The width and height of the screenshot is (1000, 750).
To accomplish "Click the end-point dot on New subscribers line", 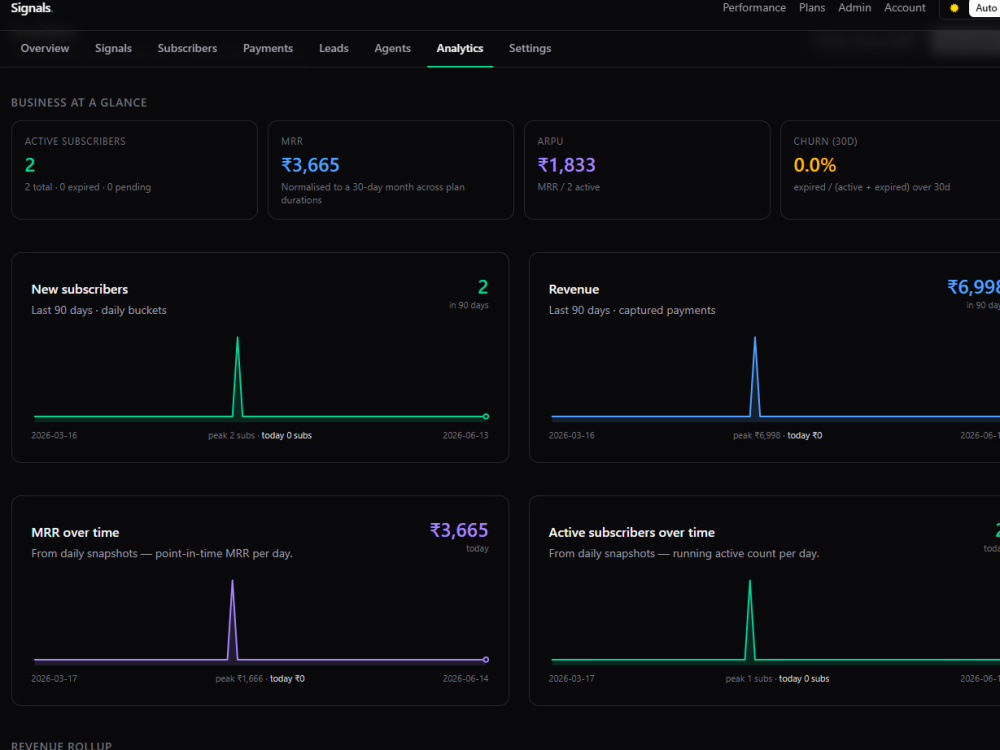I will click(x=486, y=416).
